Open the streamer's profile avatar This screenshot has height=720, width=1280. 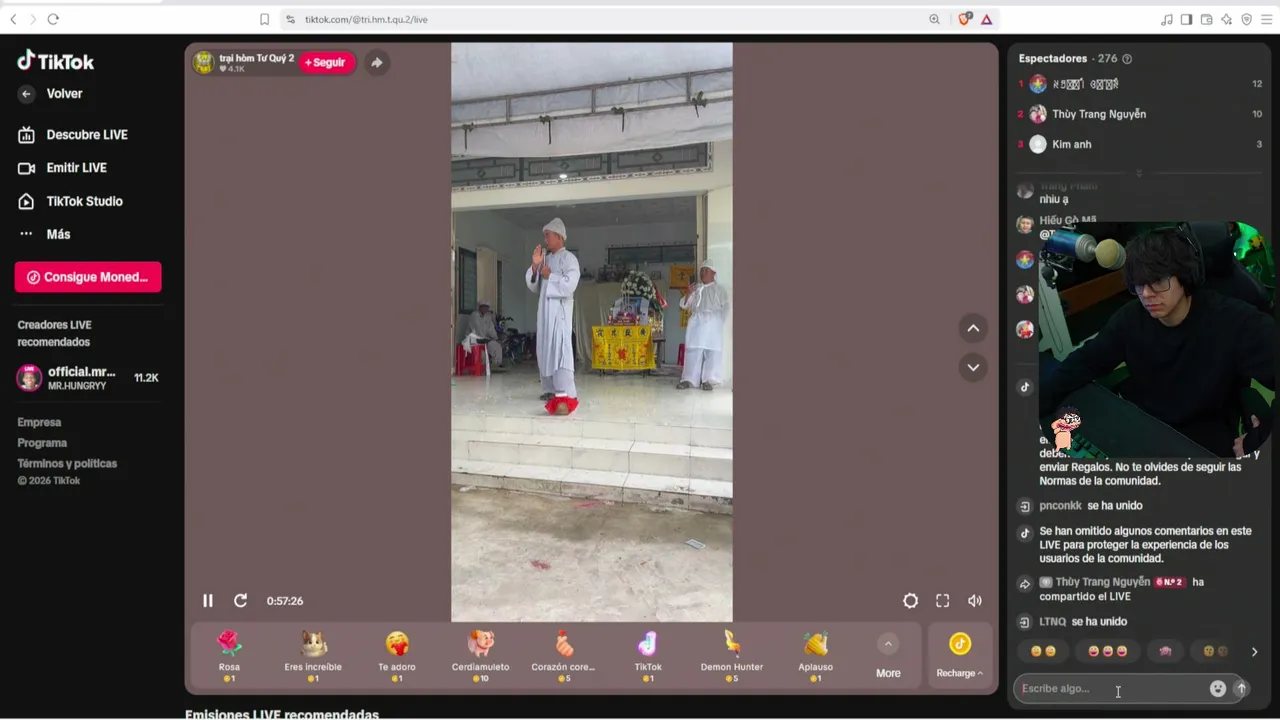point(204,62)
